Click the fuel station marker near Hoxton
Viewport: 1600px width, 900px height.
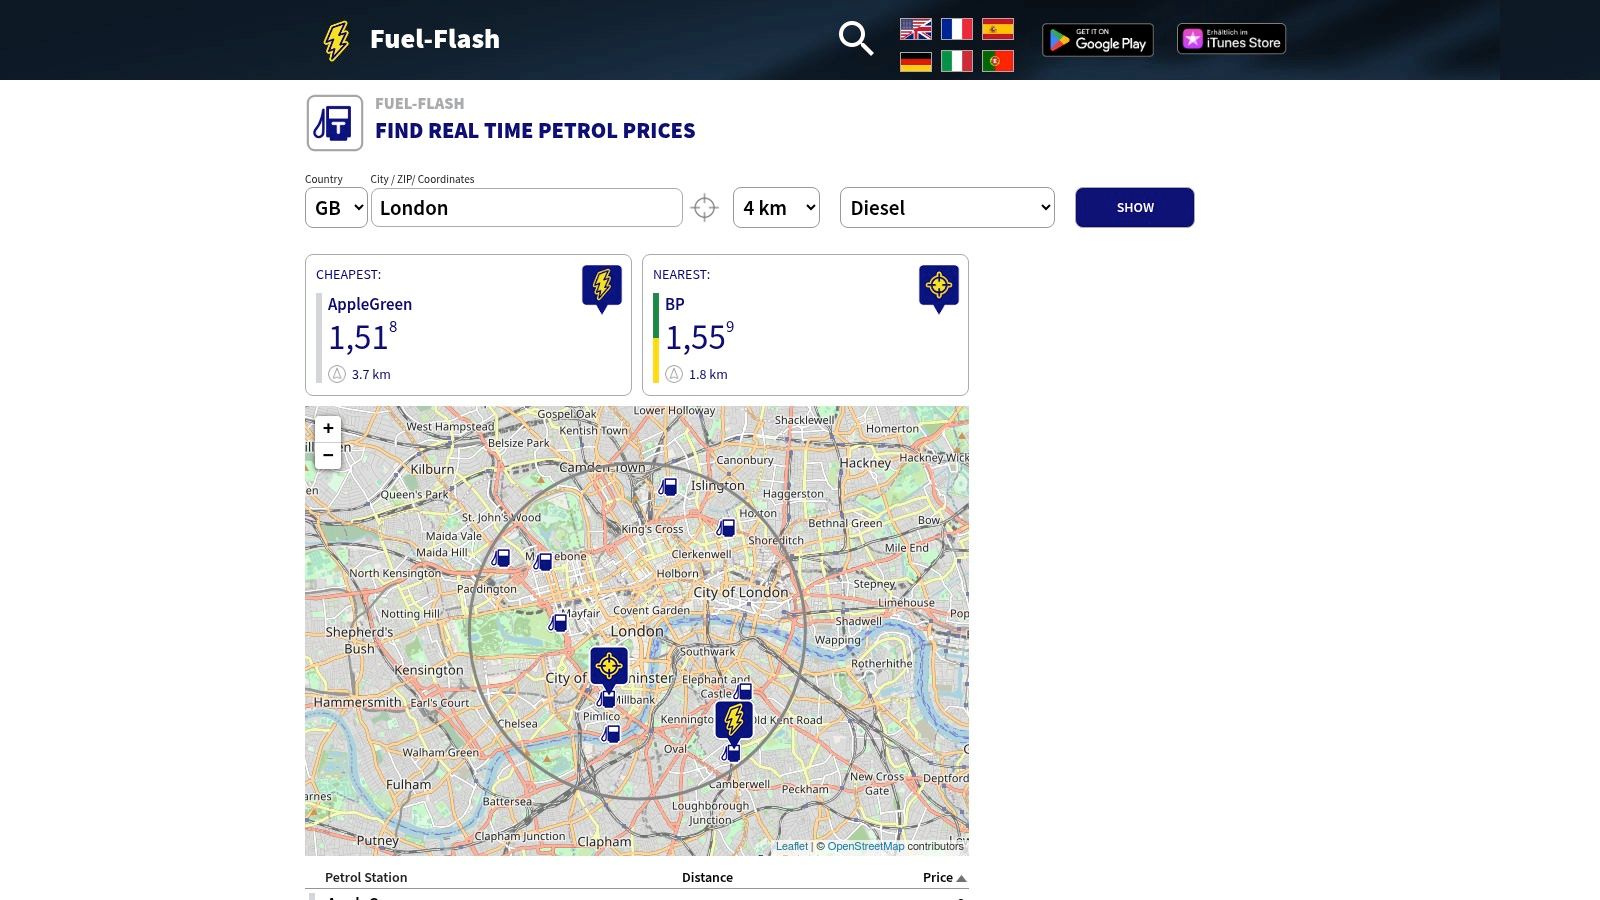[x=726, y=527]
